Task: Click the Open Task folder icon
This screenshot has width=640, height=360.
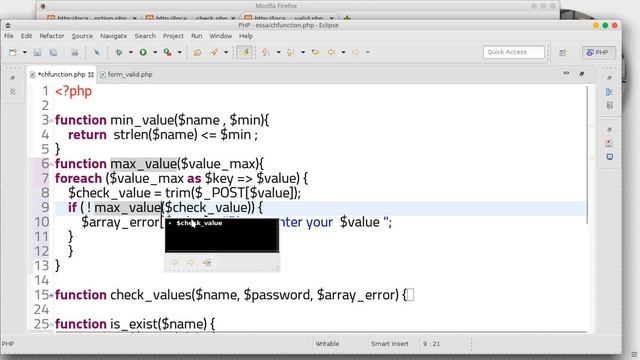Action: (198, 52)
